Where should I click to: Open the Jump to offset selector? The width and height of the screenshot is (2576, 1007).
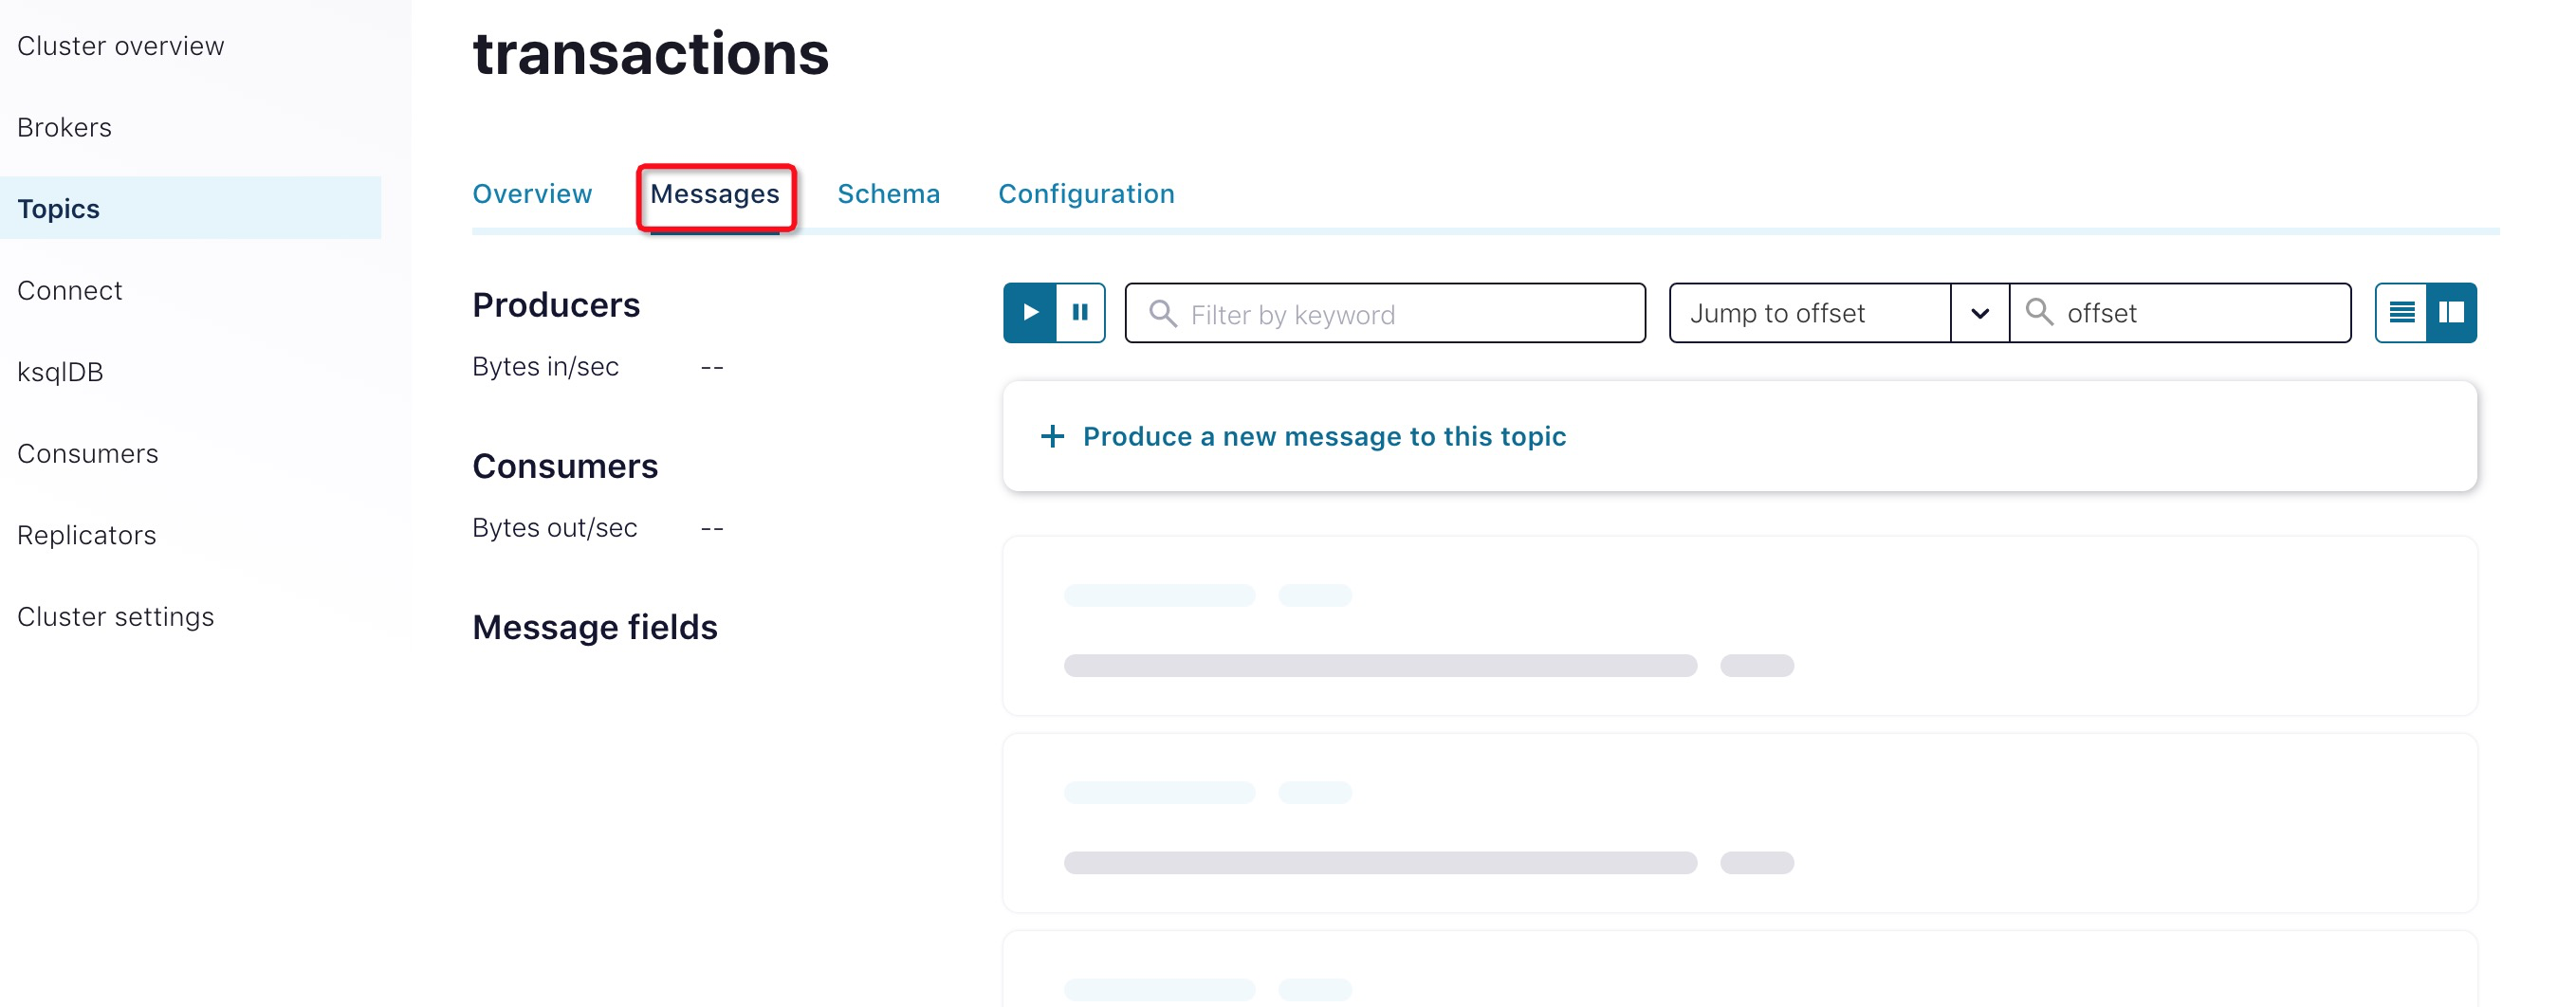click(1810, 313)
